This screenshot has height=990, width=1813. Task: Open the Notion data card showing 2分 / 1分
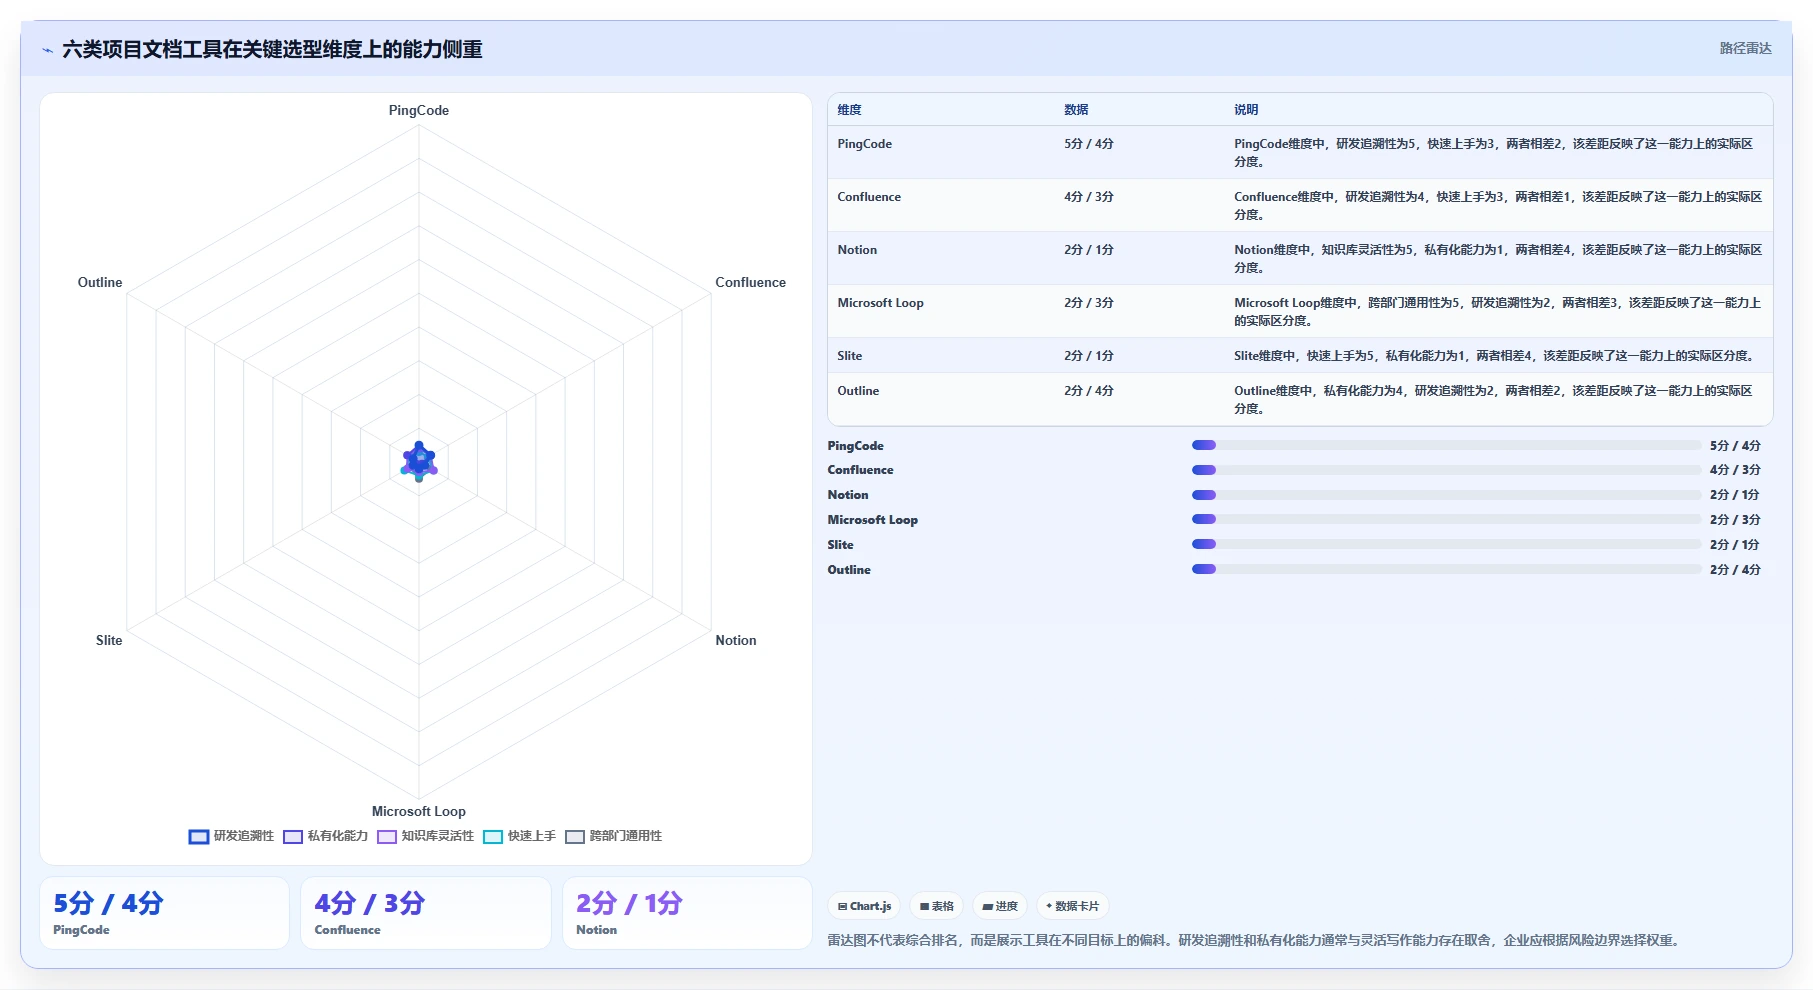pos(687,913)
